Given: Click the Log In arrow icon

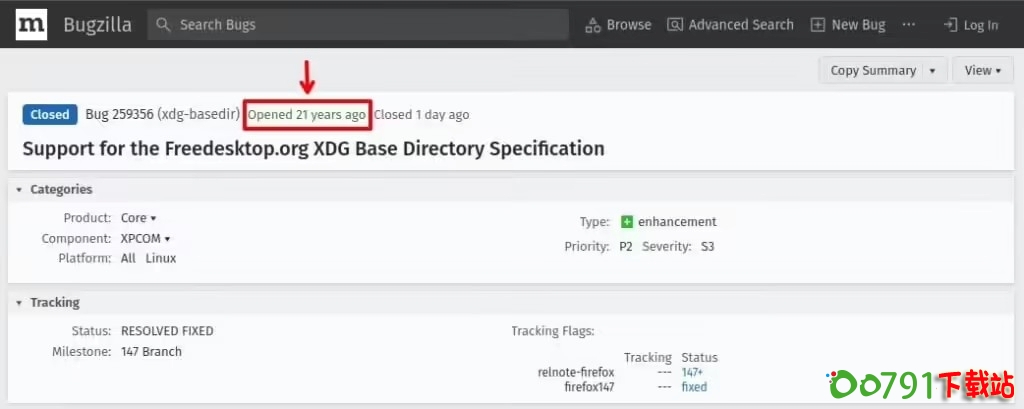Looking at the screenshot, I should pos(950,25).
